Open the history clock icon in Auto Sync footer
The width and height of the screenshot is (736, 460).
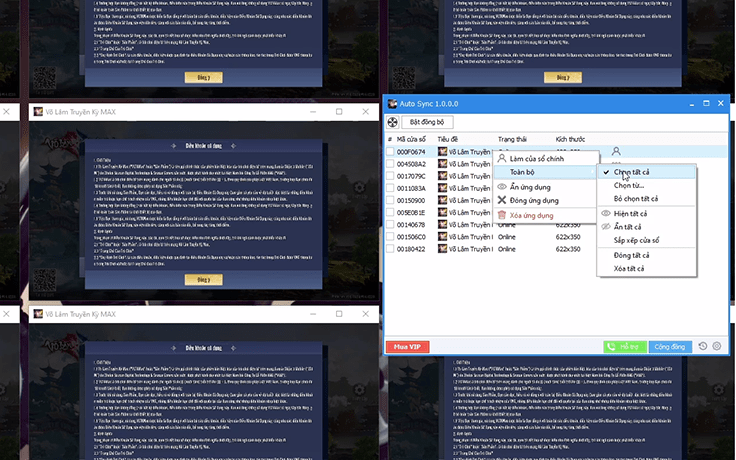point(703,346)
